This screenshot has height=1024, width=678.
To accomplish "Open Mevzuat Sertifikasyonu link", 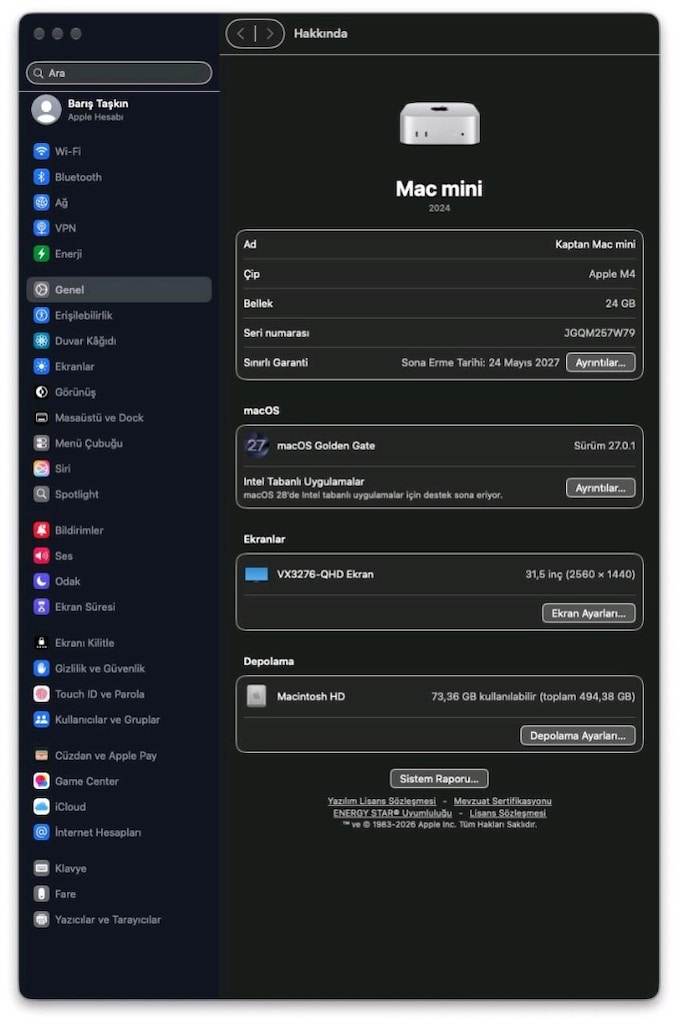I will tap(502, 801).
